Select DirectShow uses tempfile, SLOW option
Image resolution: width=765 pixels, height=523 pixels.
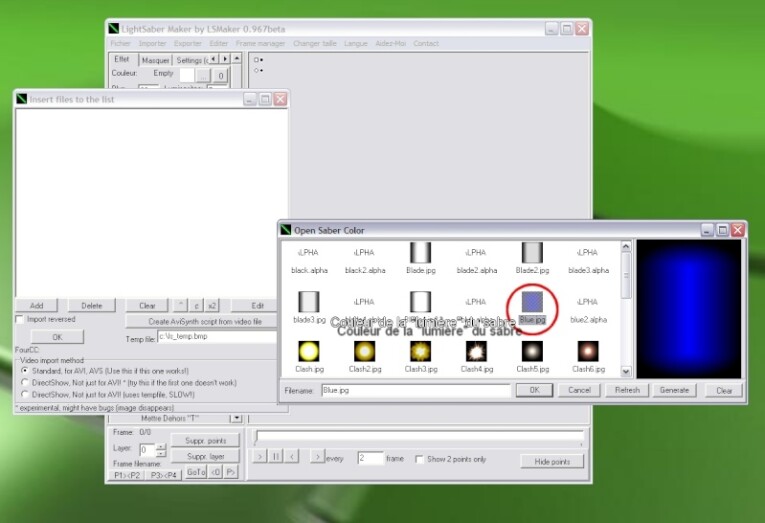(x=24, y=394)
